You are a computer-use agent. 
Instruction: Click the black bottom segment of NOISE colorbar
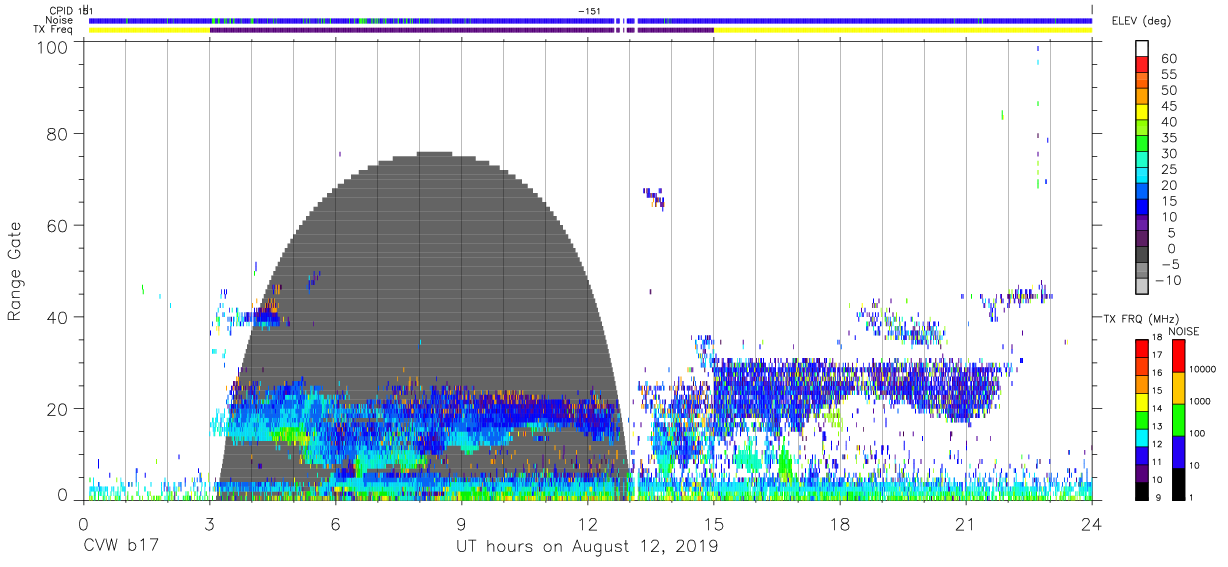point(1179,484)
